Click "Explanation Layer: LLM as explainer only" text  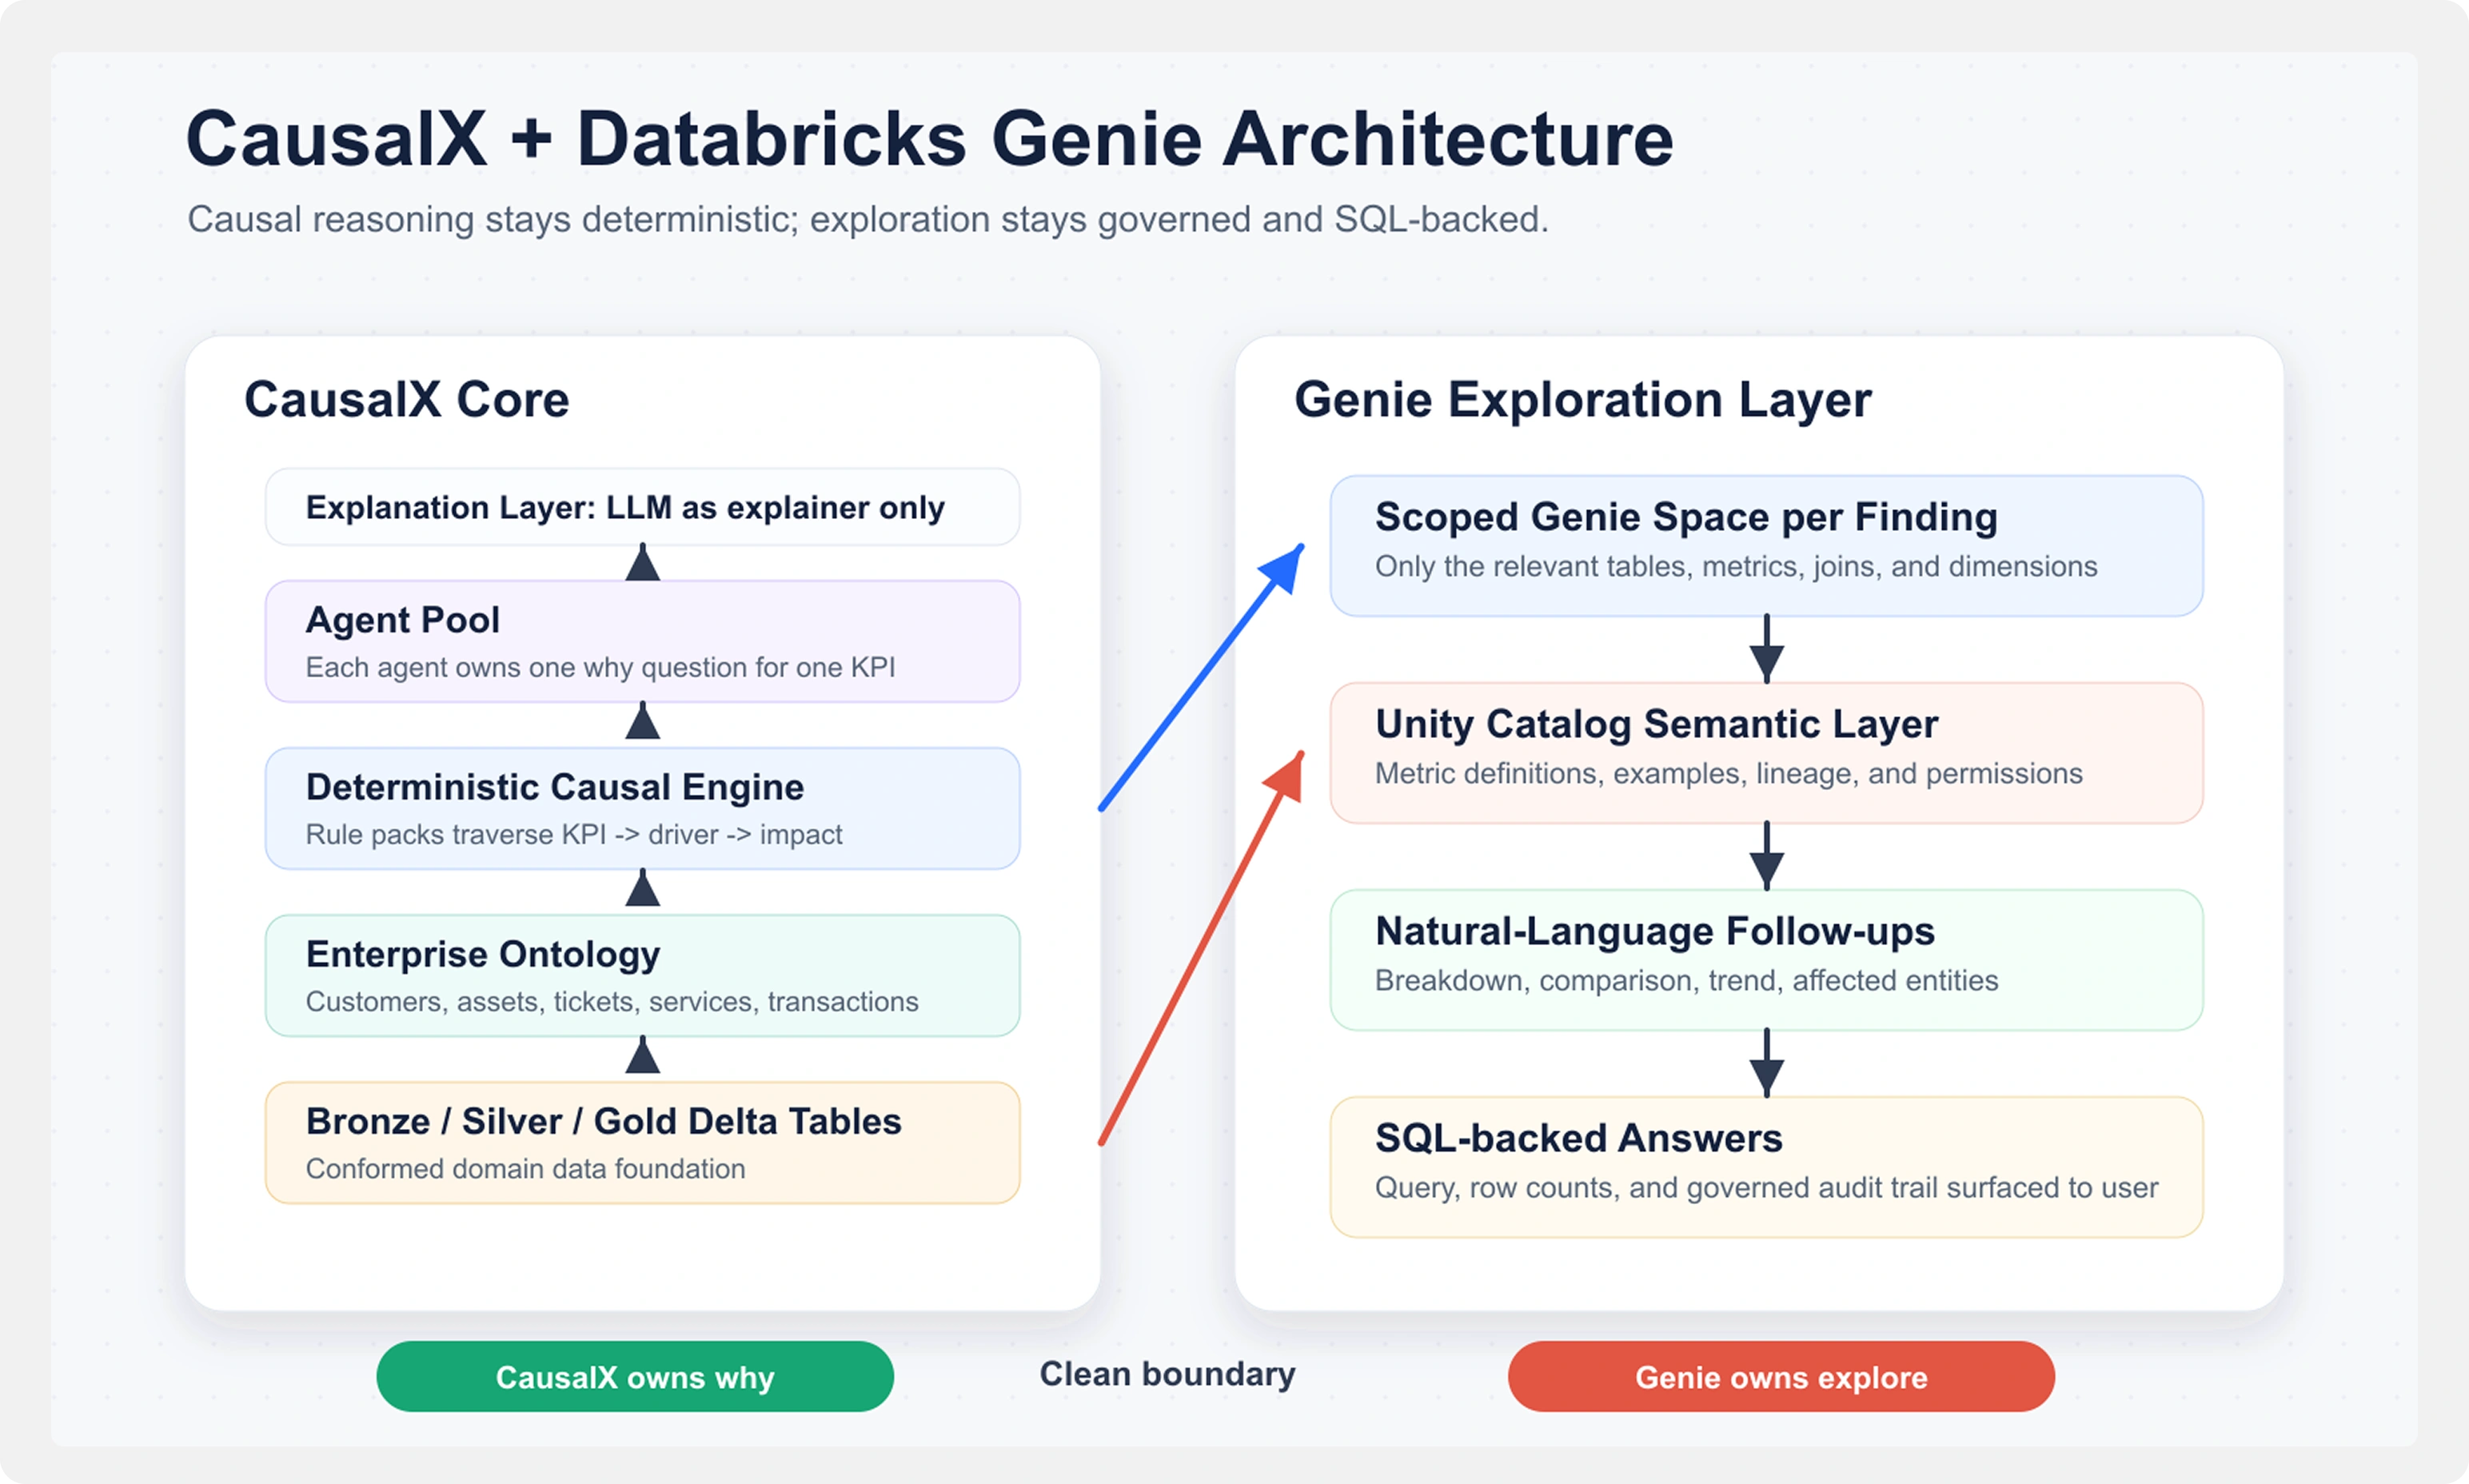(625, 508)
